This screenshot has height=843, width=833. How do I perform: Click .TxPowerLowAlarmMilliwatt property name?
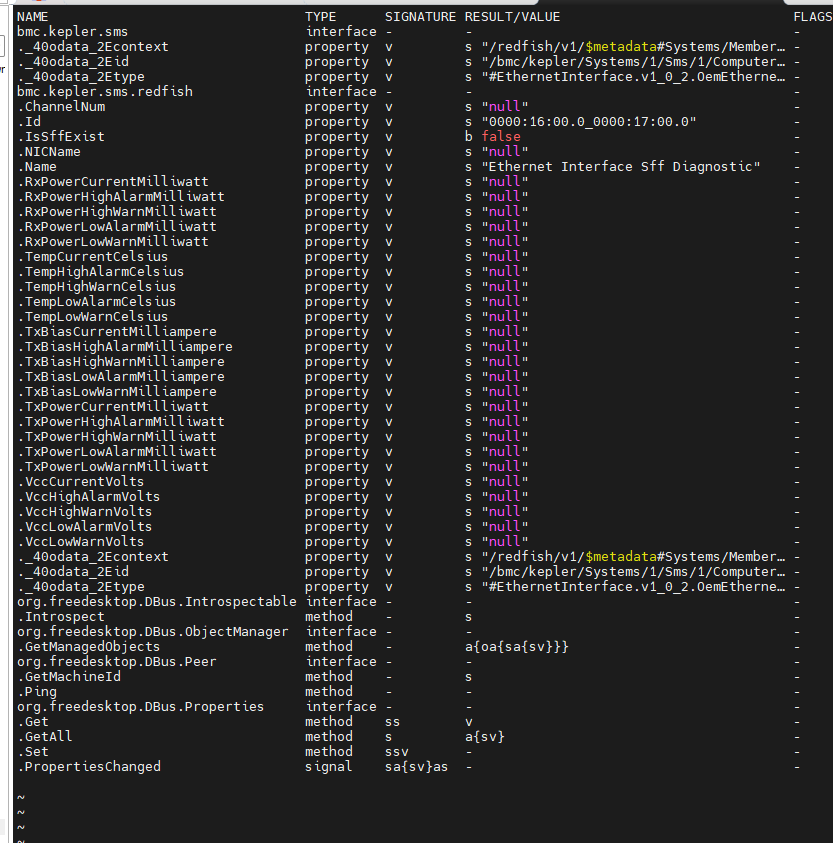[x=117, y=452]
